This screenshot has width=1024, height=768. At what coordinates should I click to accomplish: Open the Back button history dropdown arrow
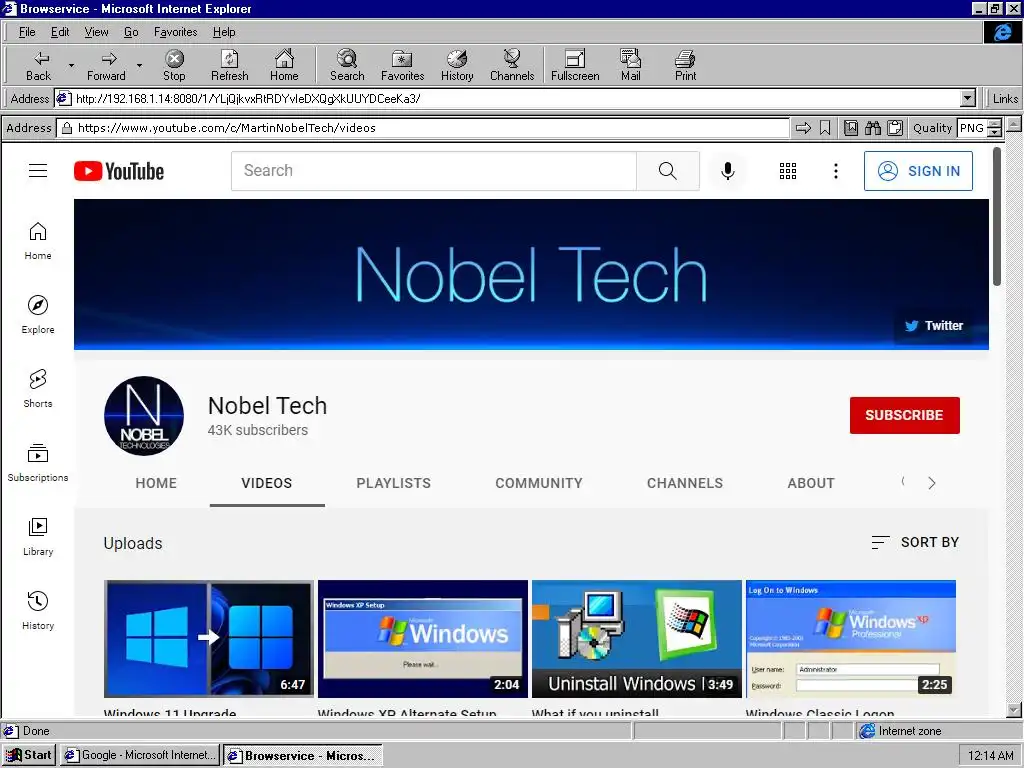[71, 65]
